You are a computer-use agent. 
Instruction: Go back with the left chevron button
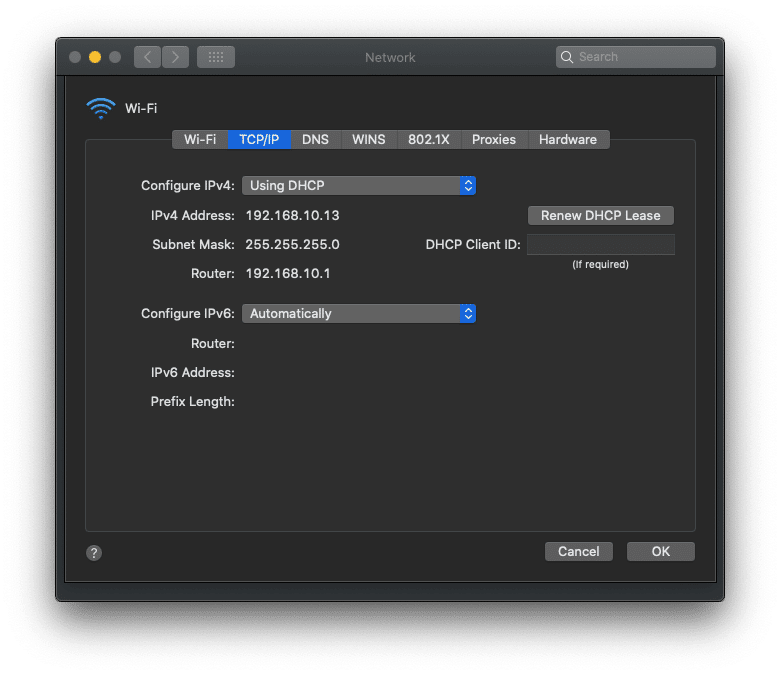click(x=147, y=57)
